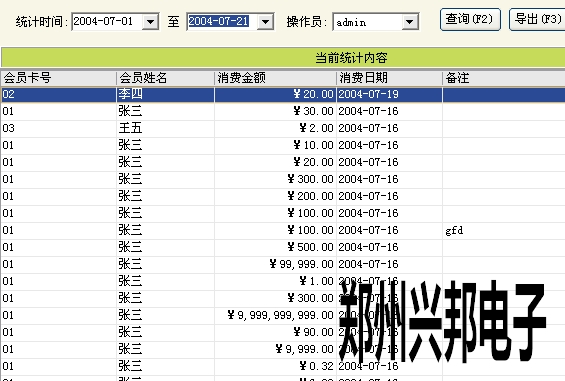The height and width of the screenshot is (381, 565).
Task: Select the row with remark gfd
Action: (x=283, y=230)
